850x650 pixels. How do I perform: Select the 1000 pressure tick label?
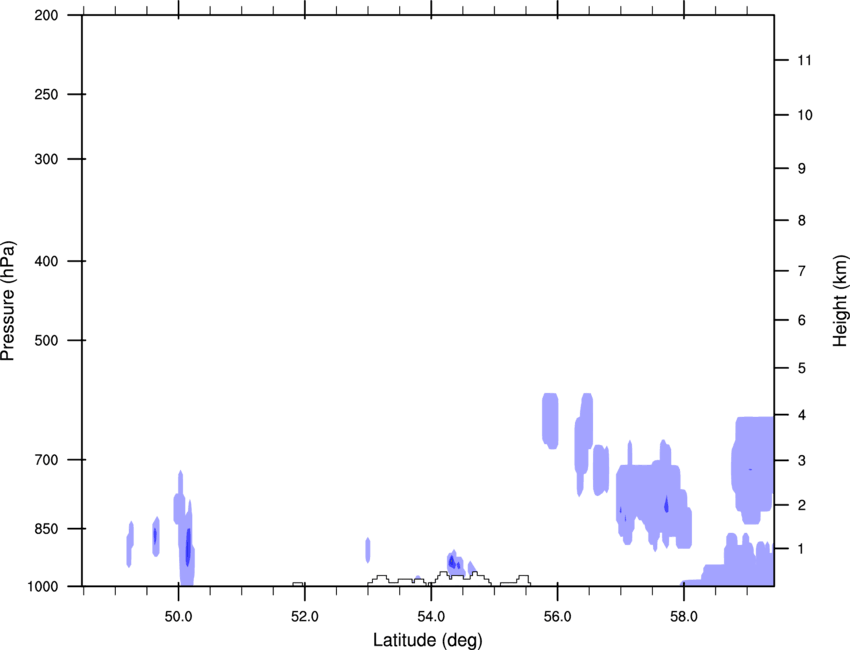(42, 586)
